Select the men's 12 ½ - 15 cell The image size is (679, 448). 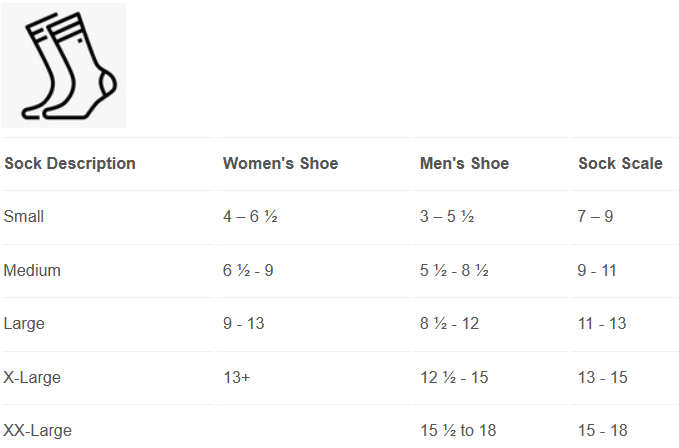click(x=454, y=378)
